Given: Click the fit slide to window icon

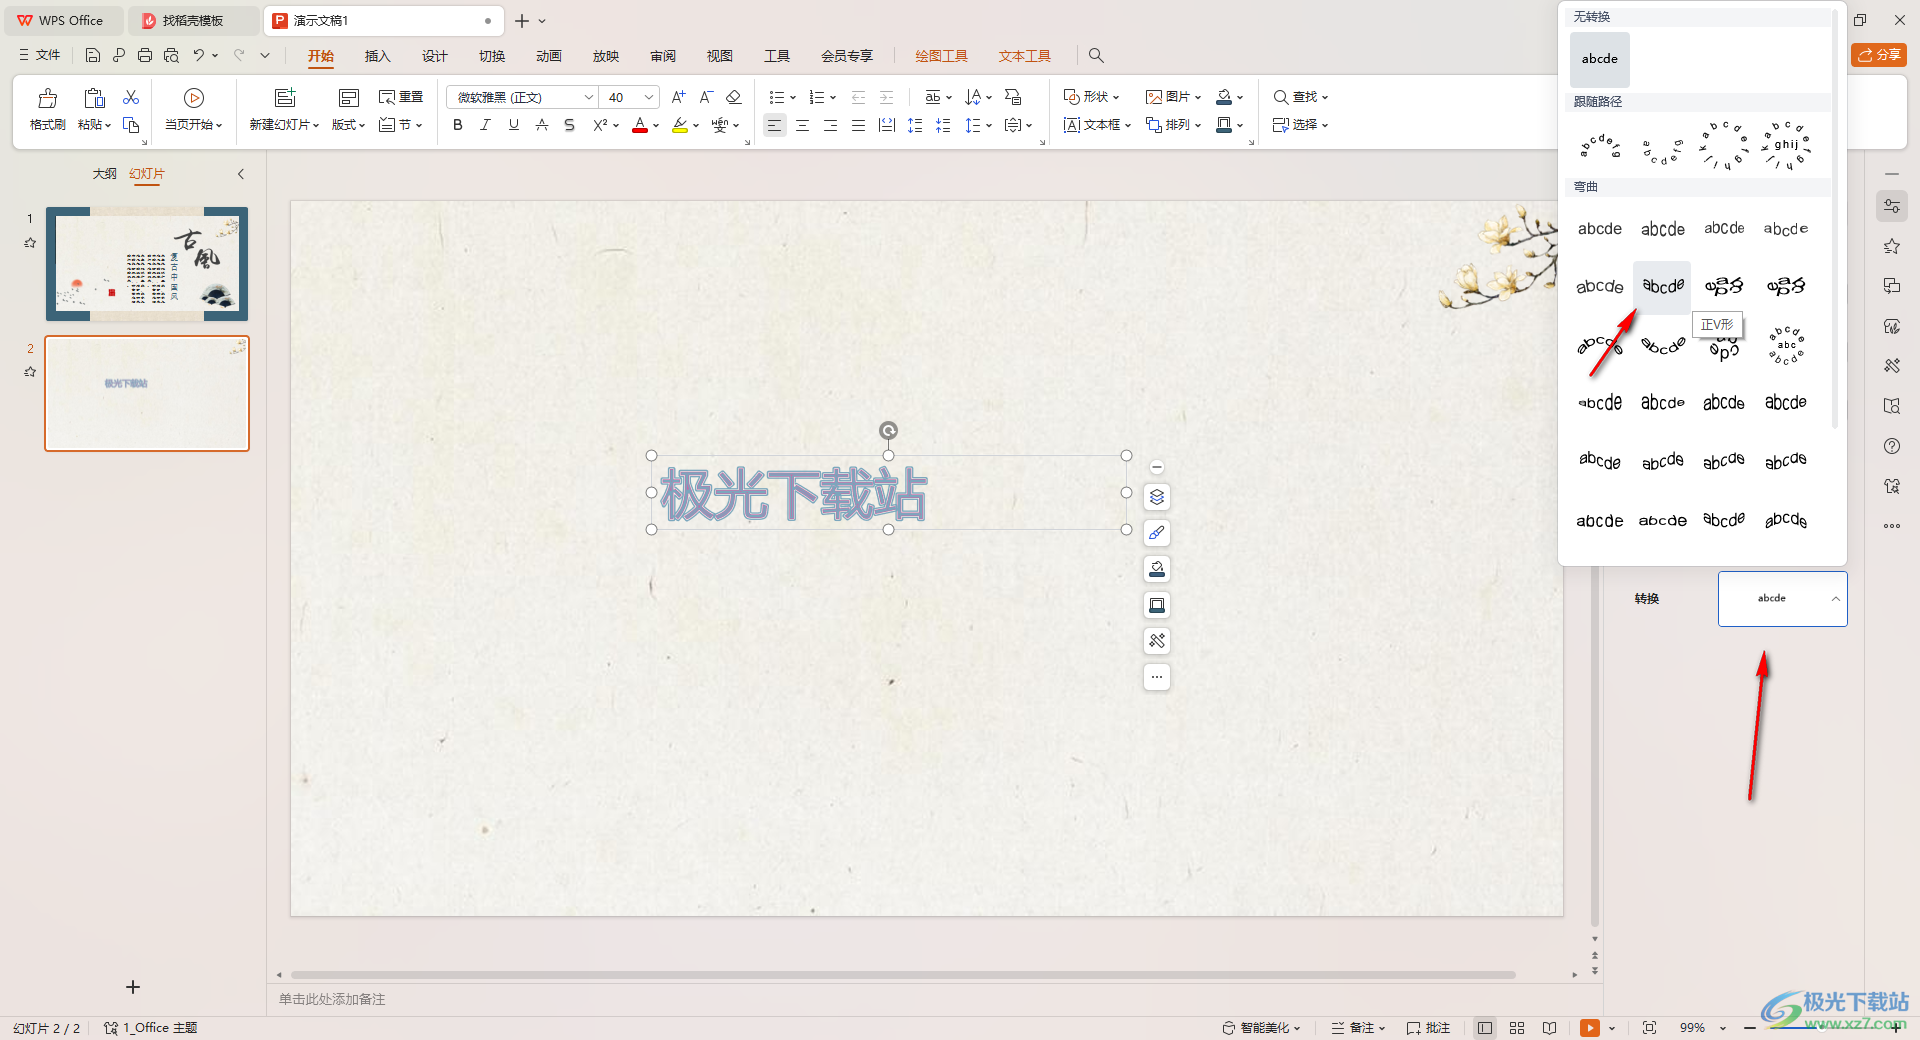Looking at the screenshot, I should 1649,1028.
